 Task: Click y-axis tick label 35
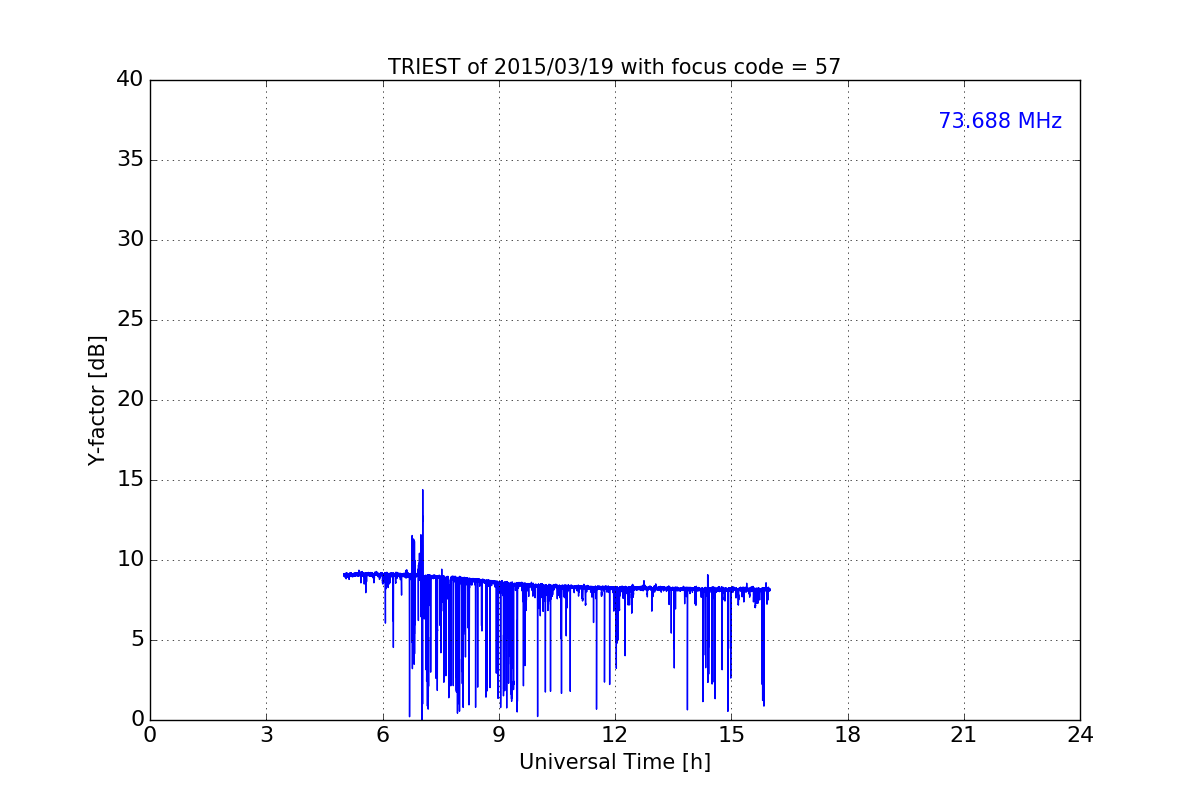click(x=130, y=160)
